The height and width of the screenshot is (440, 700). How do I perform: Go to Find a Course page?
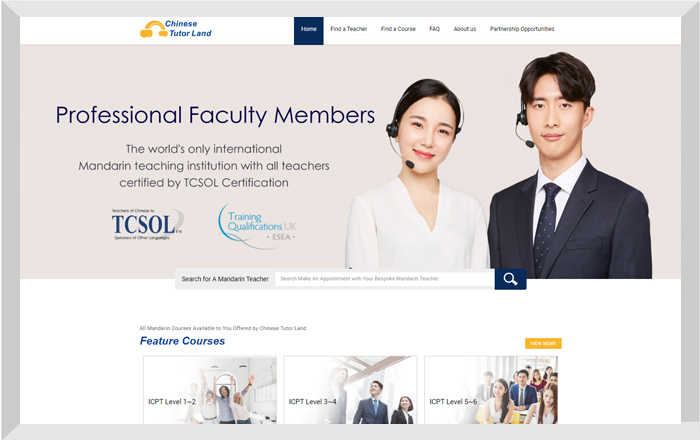pyautogui.click(x=398, y=29)
